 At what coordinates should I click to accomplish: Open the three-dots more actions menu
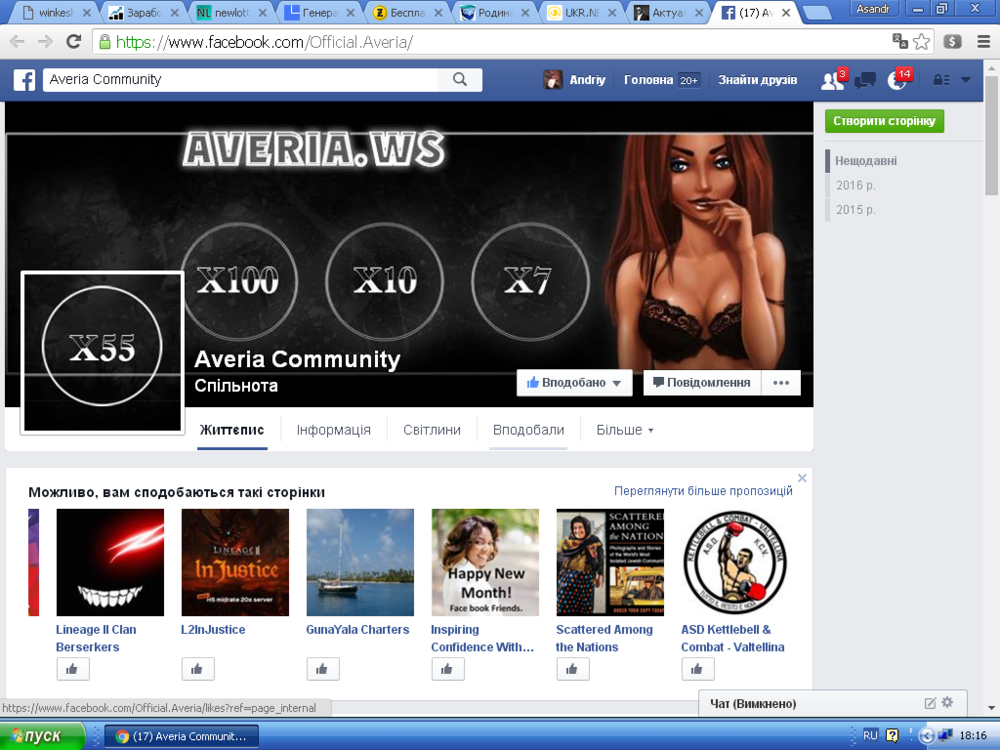click(781, 383)
